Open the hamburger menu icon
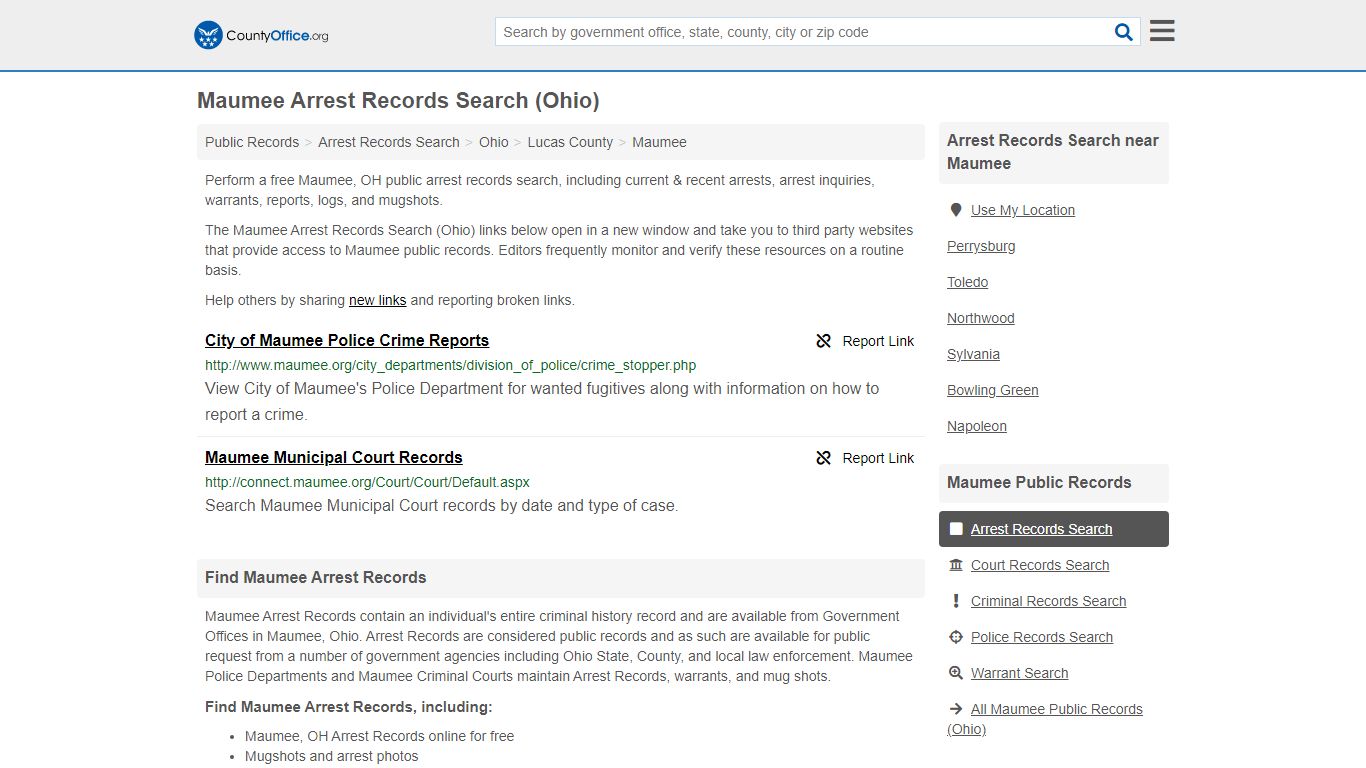The image size is (1366, 768). (1162, 31)
